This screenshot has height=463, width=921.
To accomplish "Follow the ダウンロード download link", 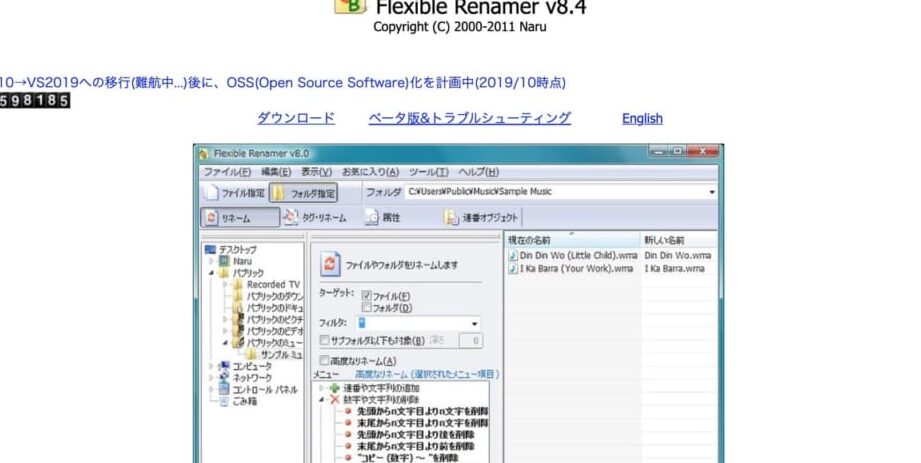I will click(x=296, y=118).
